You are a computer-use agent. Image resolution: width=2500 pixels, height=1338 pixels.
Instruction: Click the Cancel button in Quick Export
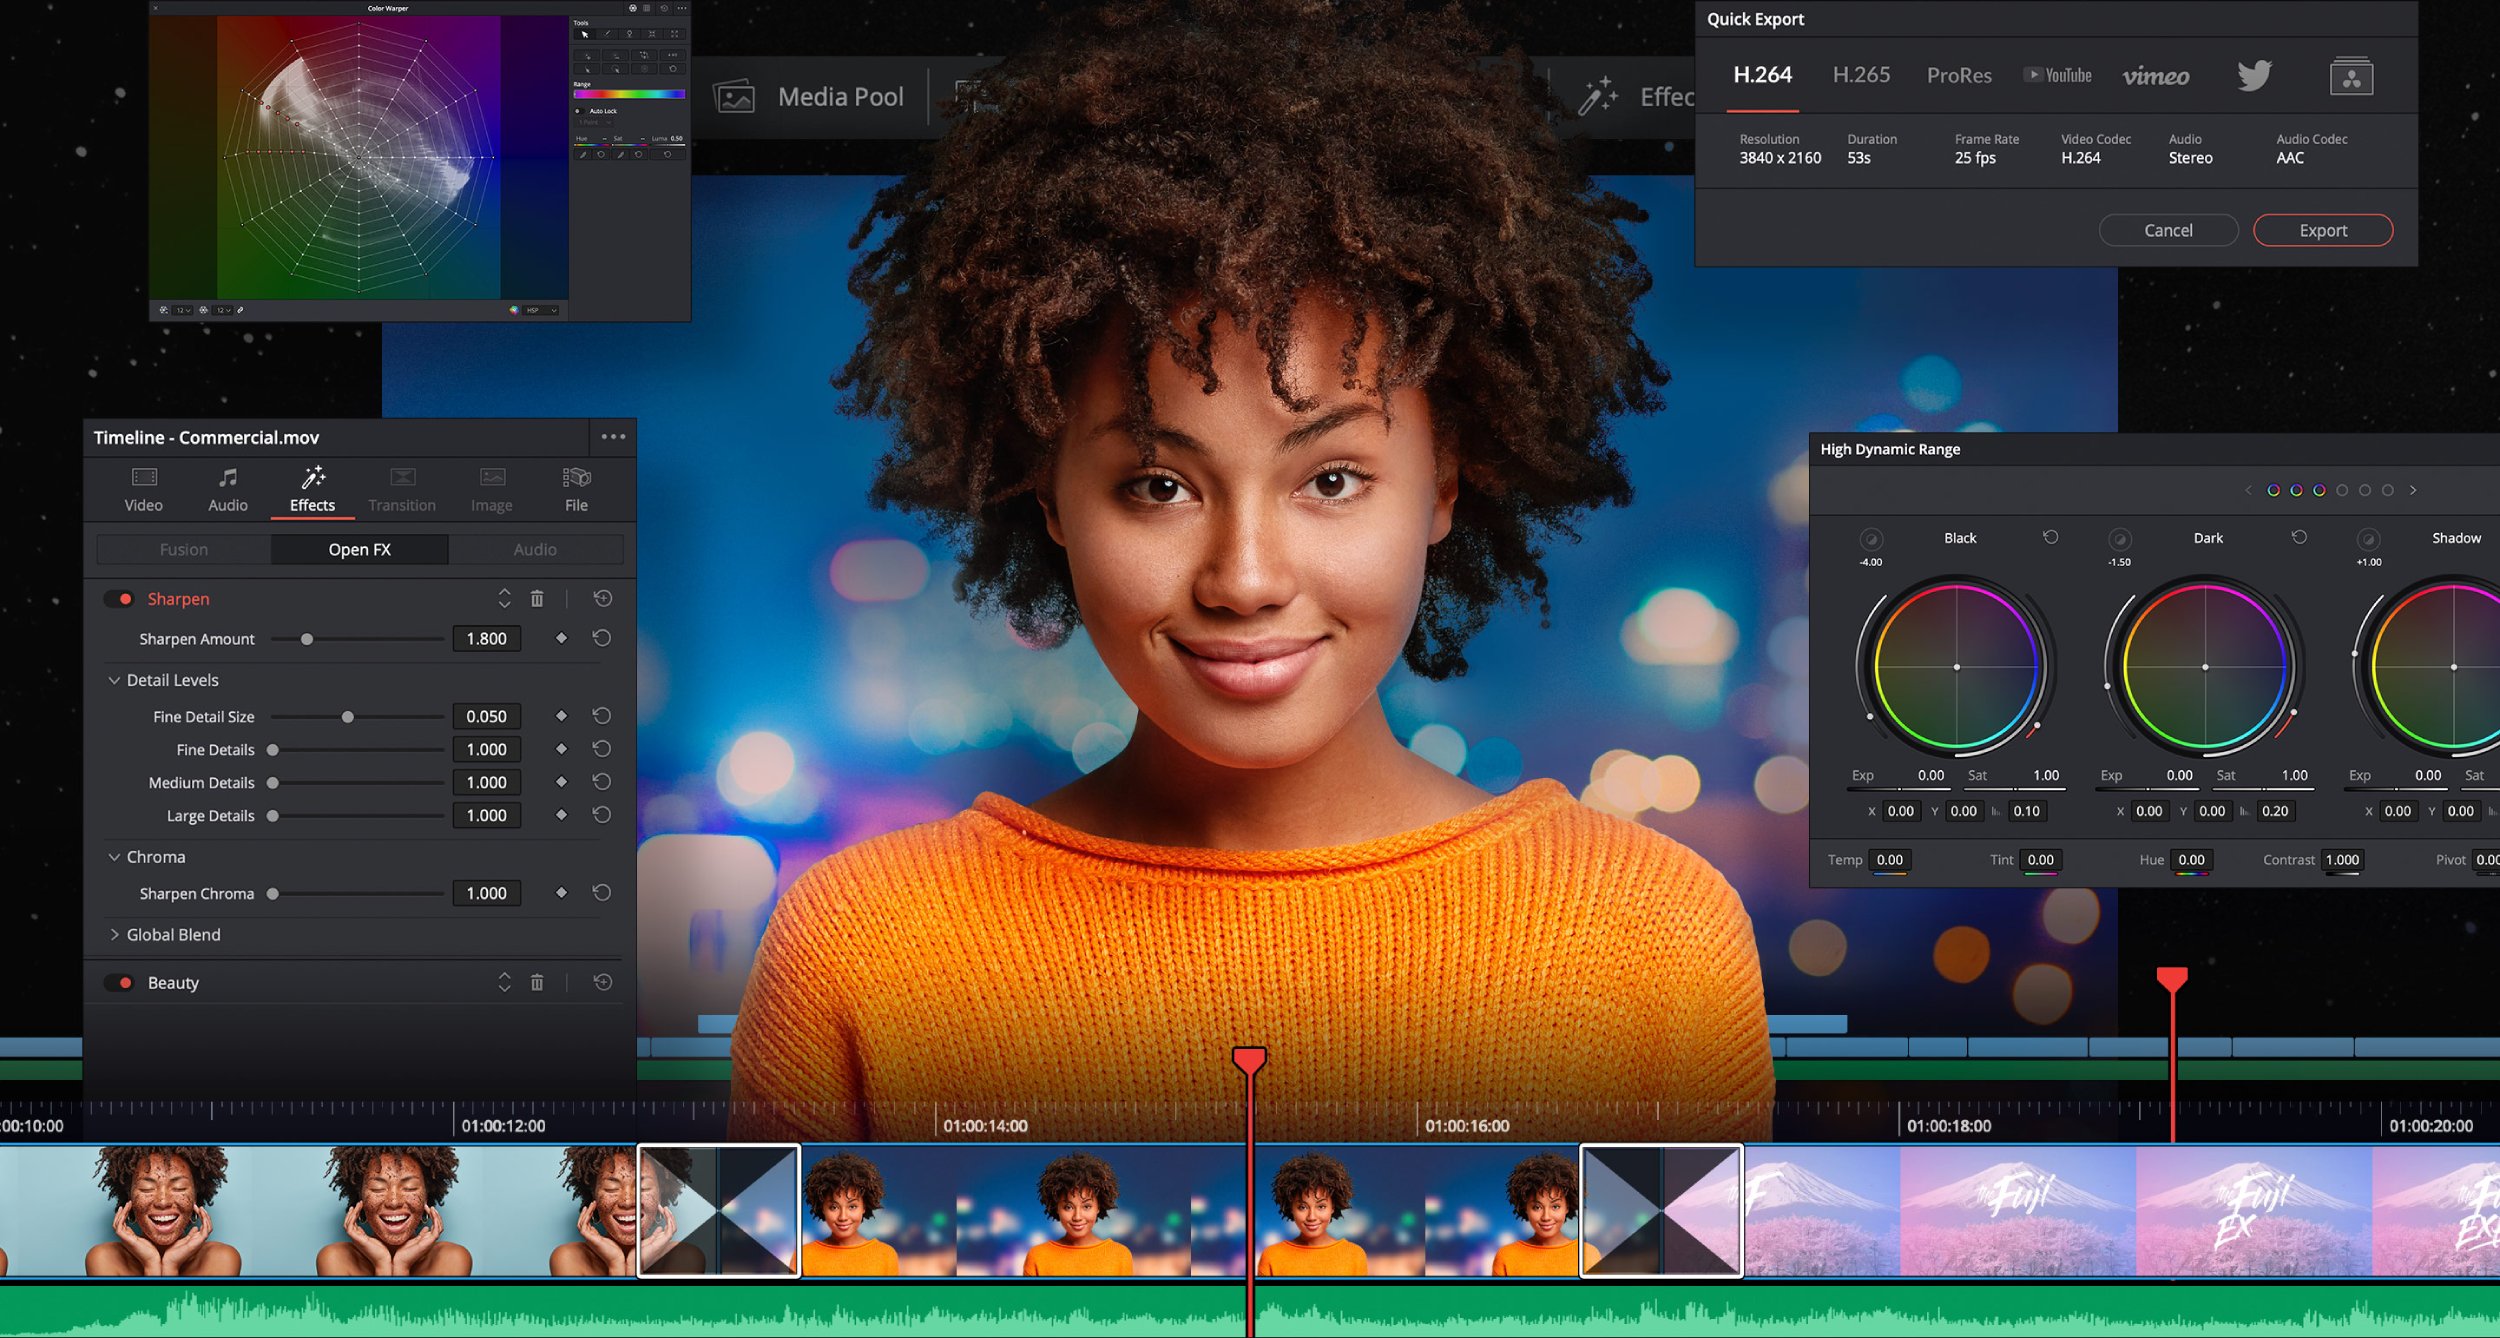[x=2168, y=230]
